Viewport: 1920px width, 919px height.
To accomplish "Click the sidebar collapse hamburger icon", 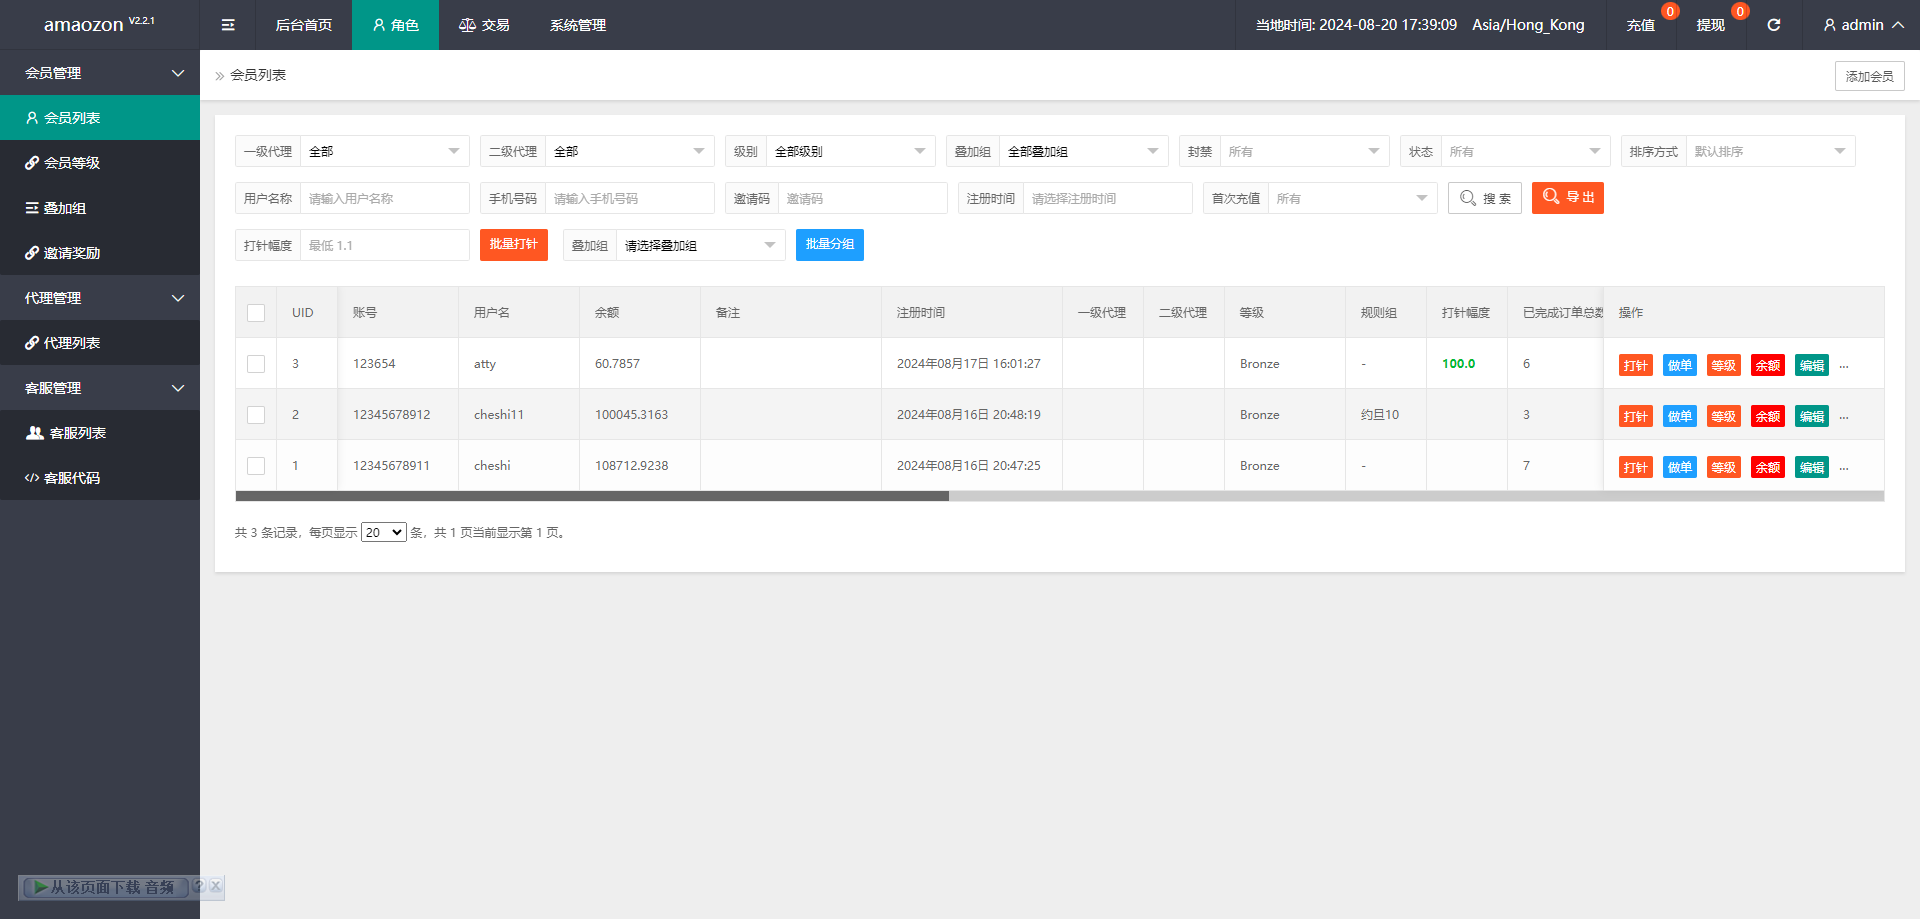I will [228, 25].
